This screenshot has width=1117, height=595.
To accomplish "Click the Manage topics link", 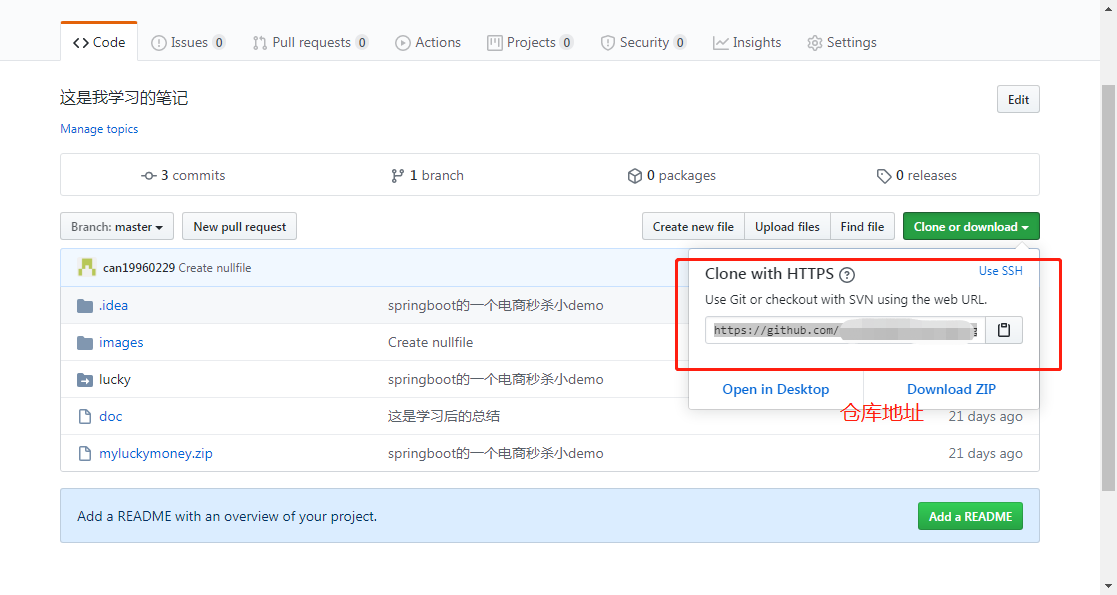I will [99, 129].
